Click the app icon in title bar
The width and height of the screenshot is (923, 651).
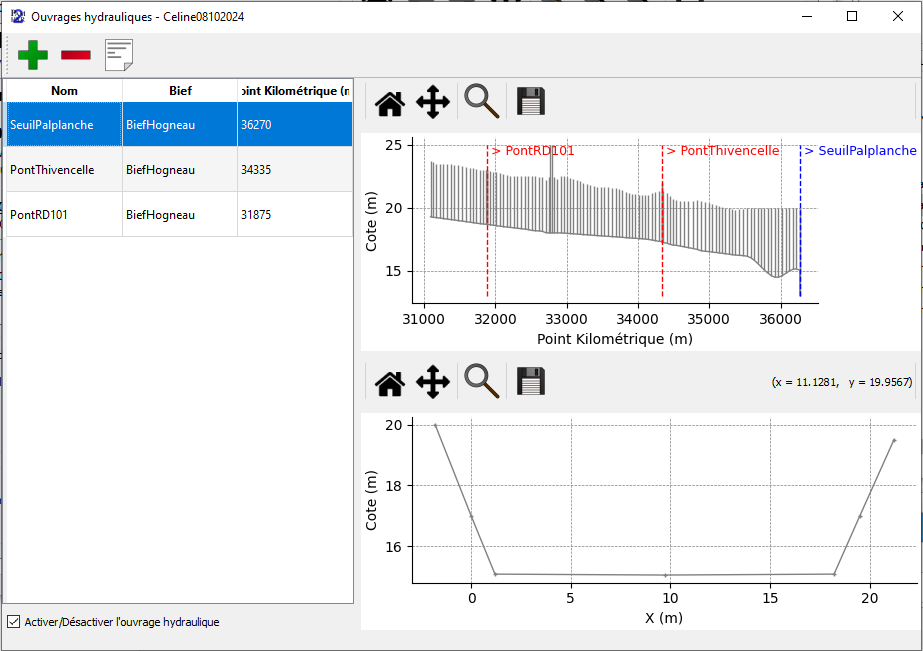pos(17,17)
